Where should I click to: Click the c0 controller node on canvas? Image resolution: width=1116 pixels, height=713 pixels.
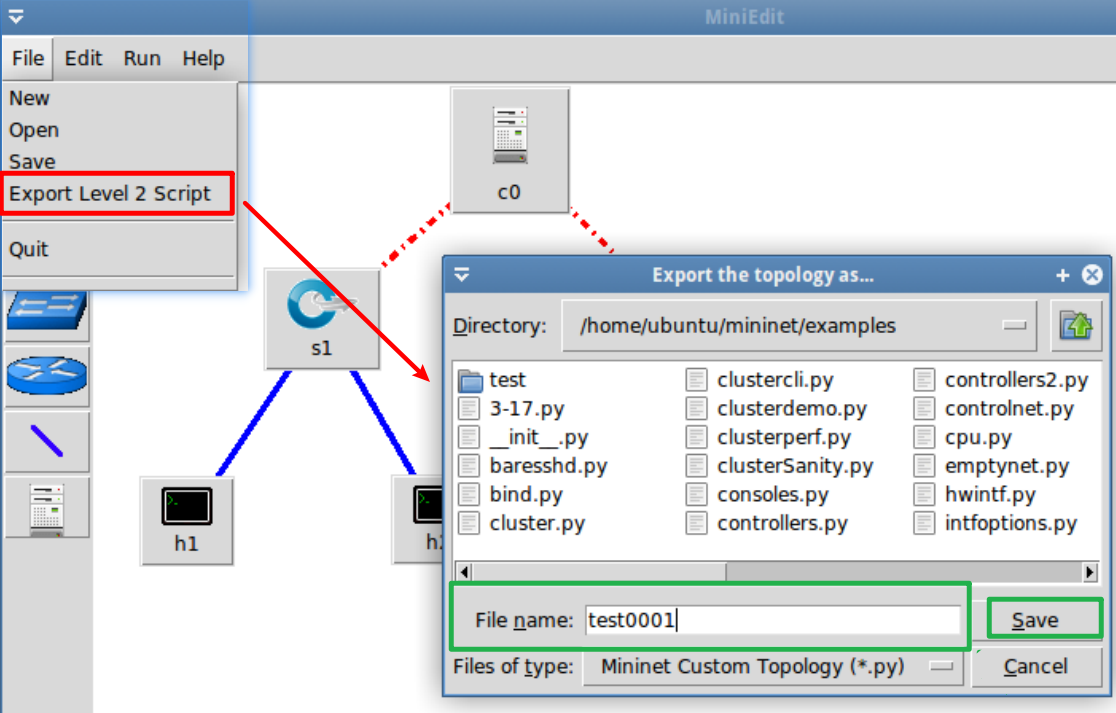coord(510,150)
